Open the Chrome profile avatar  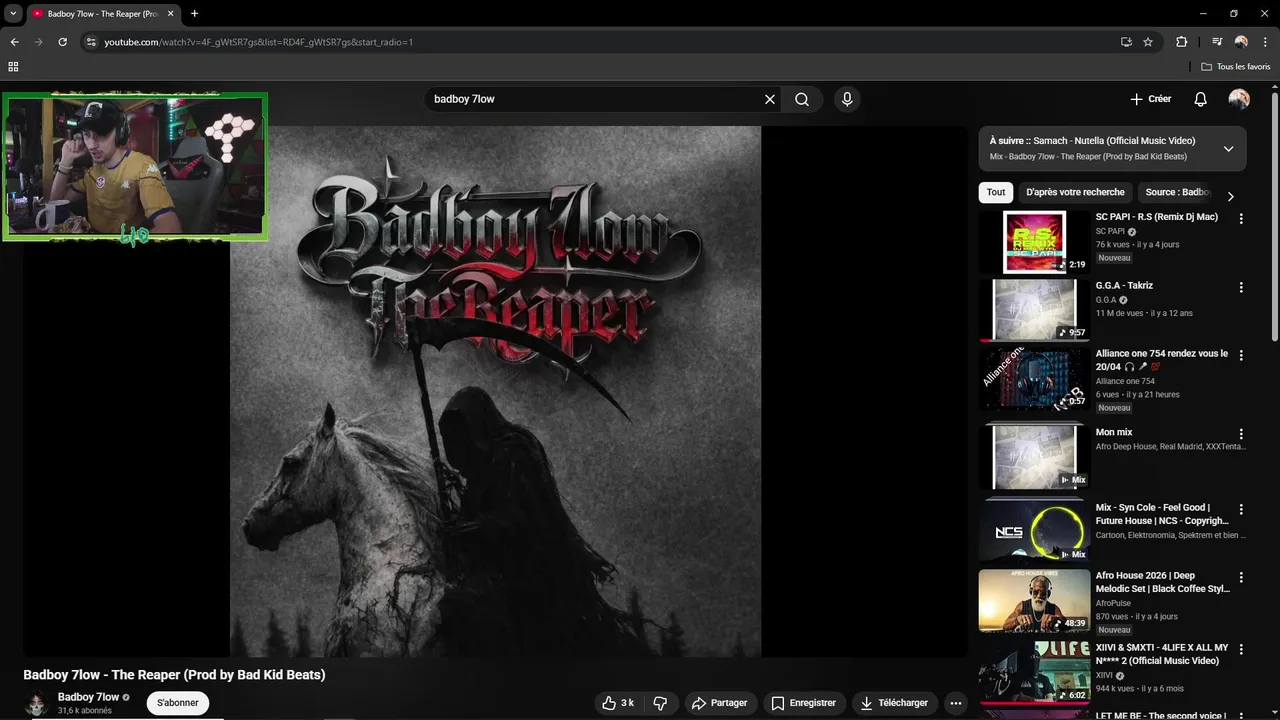click(1241, 42)
